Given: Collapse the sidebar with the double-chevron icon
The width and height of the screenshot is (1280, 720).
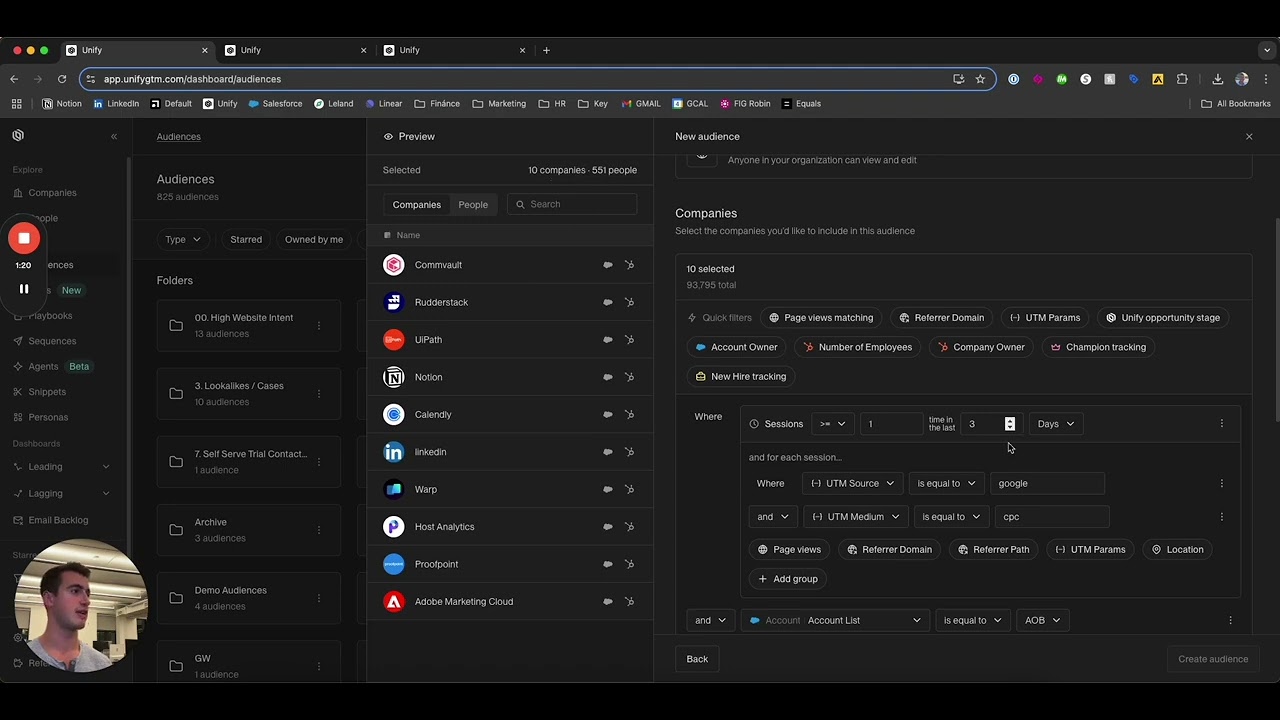Looking at the screenshot, I should pos(114,136).
